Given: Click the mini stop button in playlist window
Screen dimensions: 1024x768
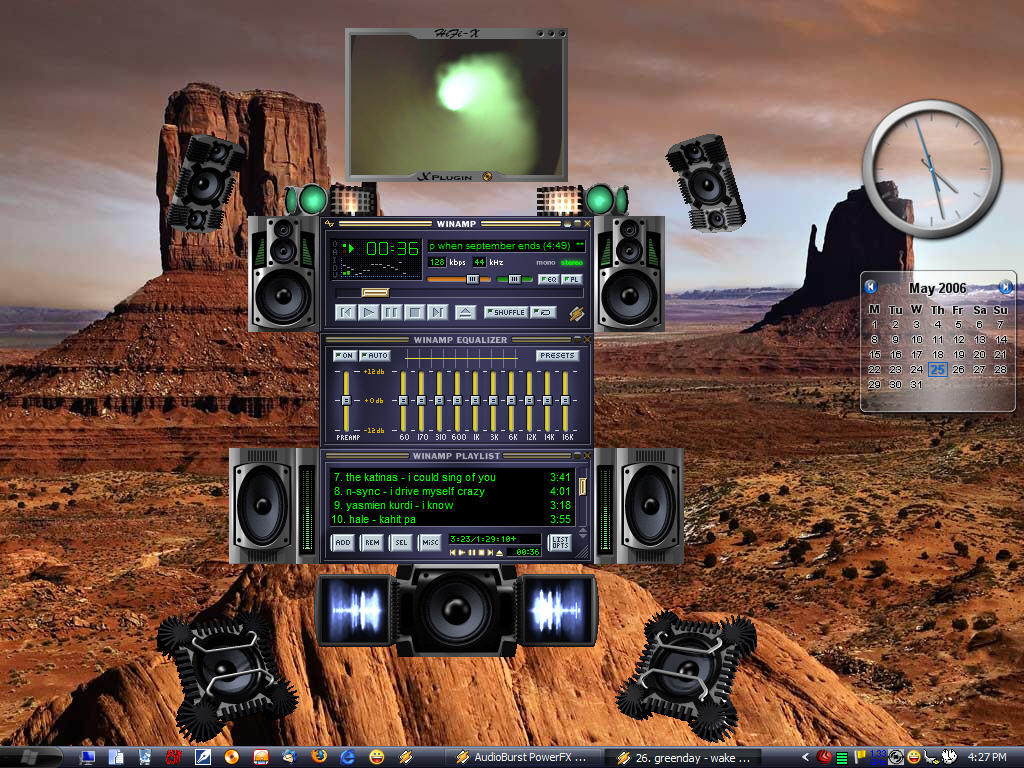Looking at the screenshot, I should coord(481,552).
